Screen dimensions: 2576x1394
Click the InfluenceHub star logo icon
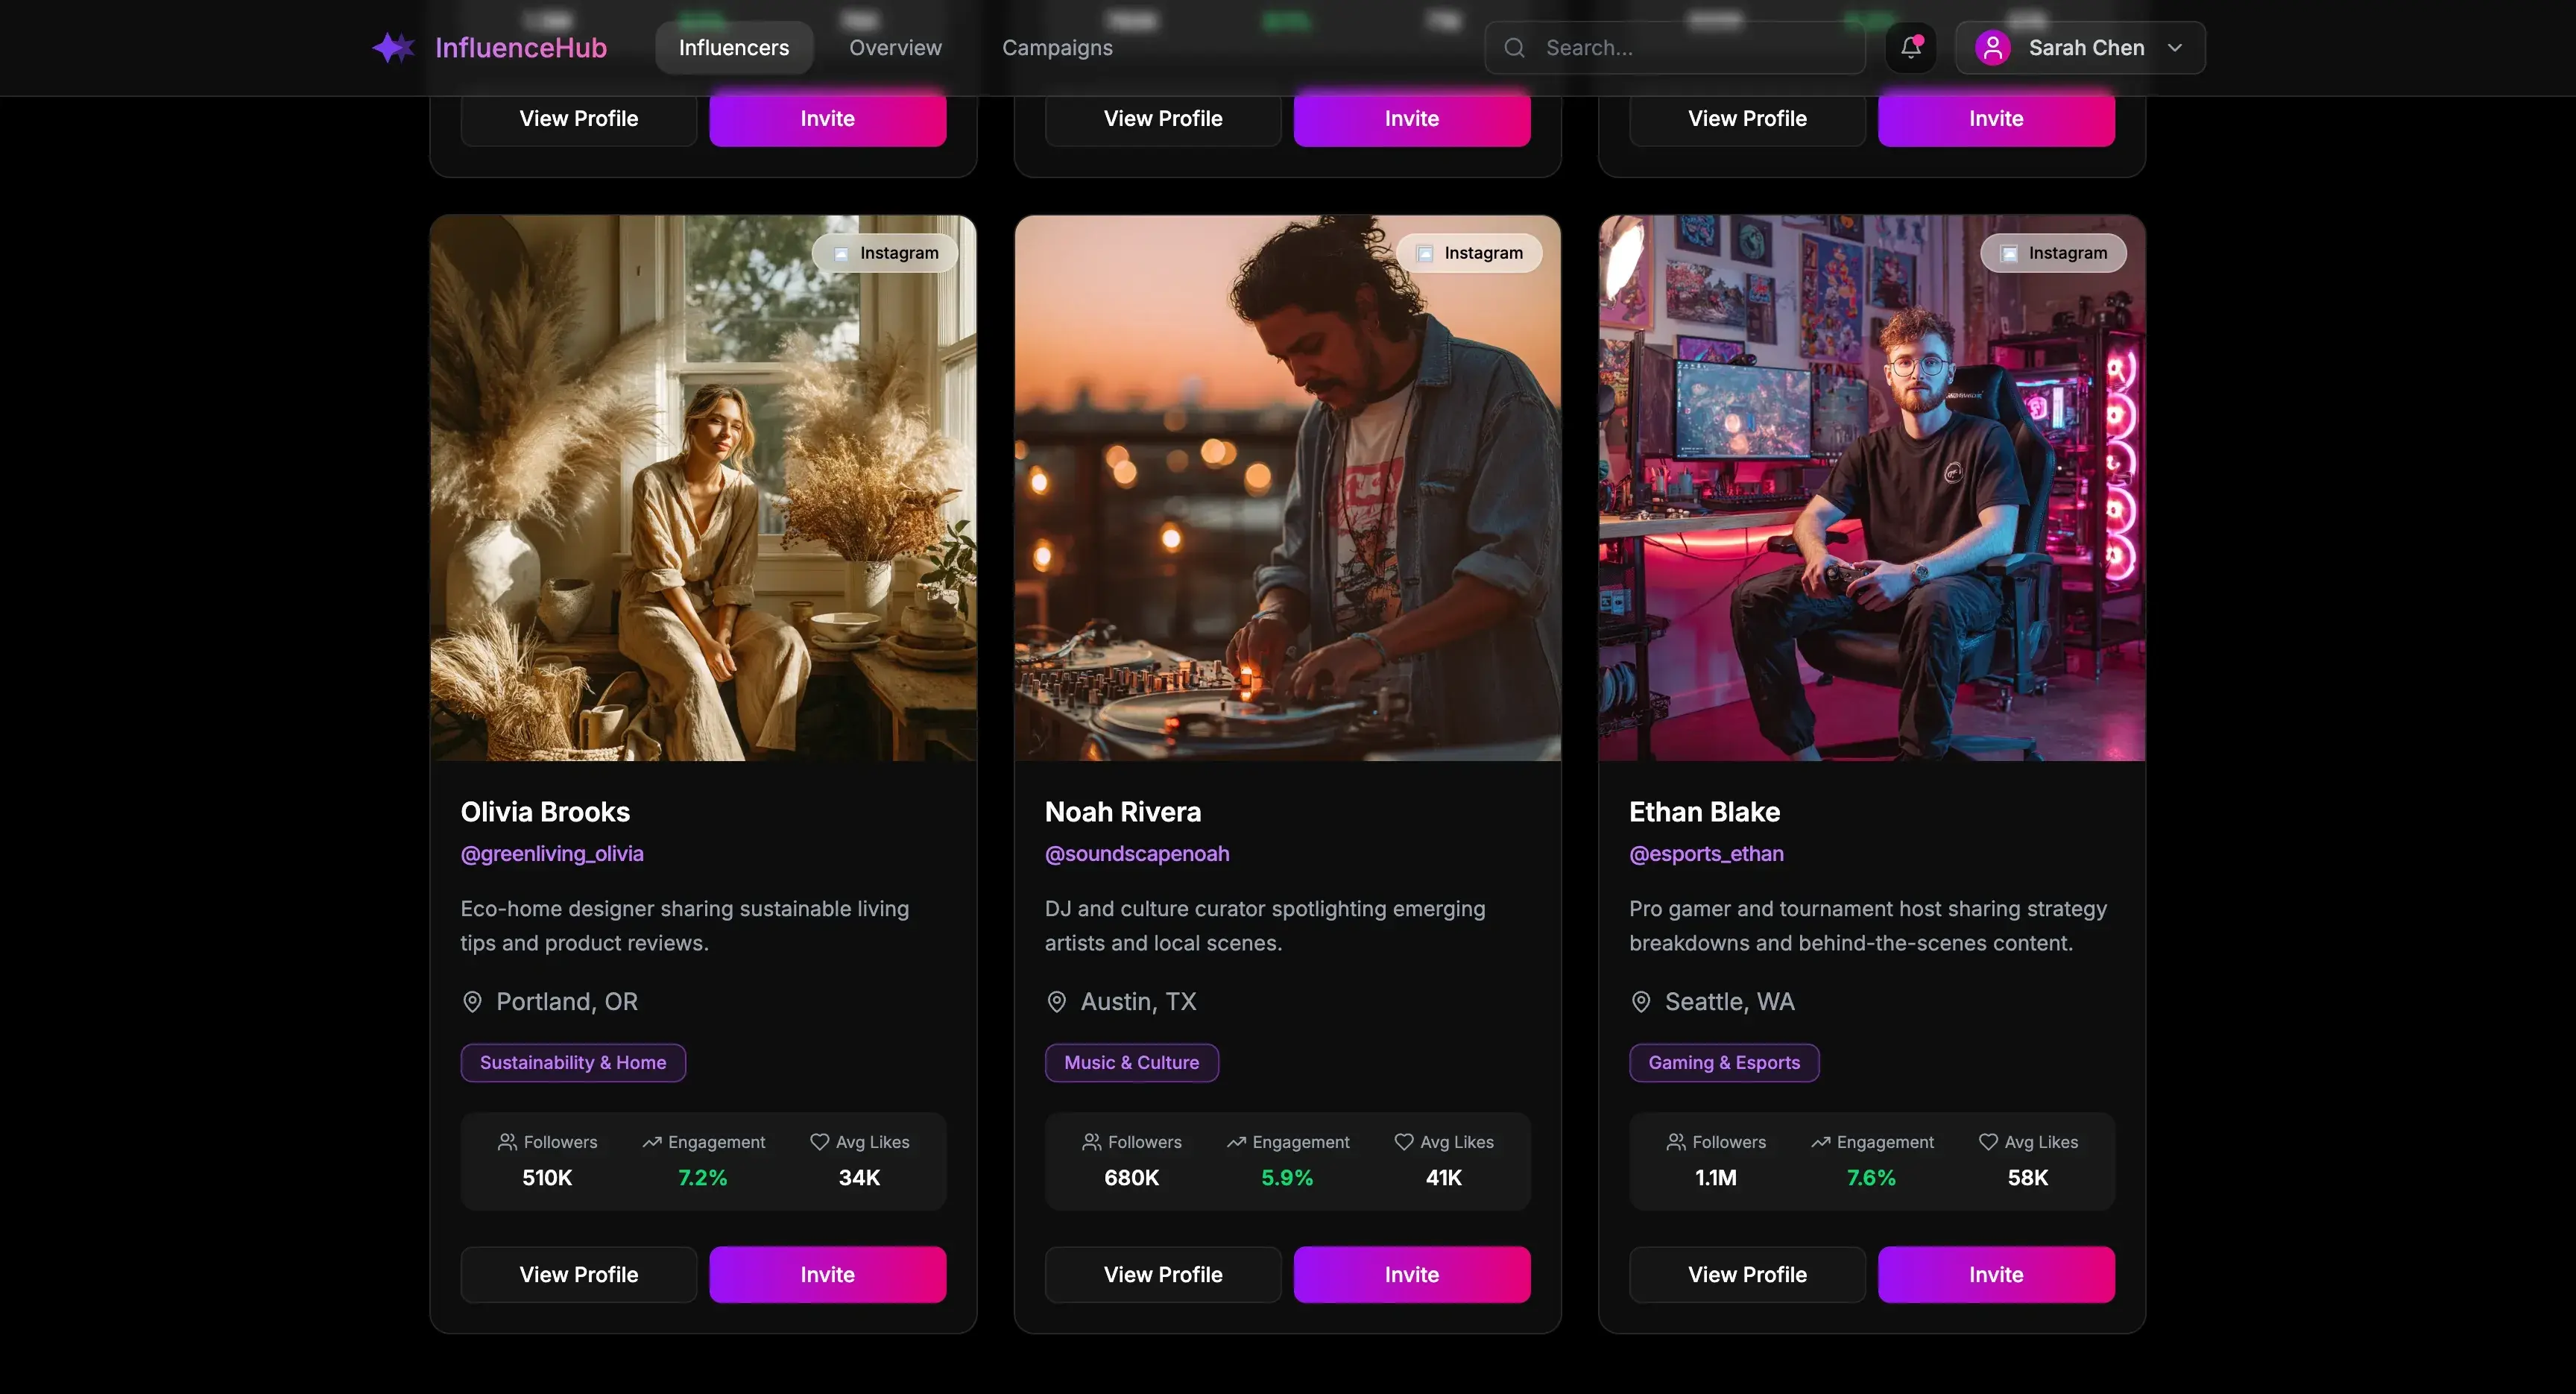click(393, 48)
